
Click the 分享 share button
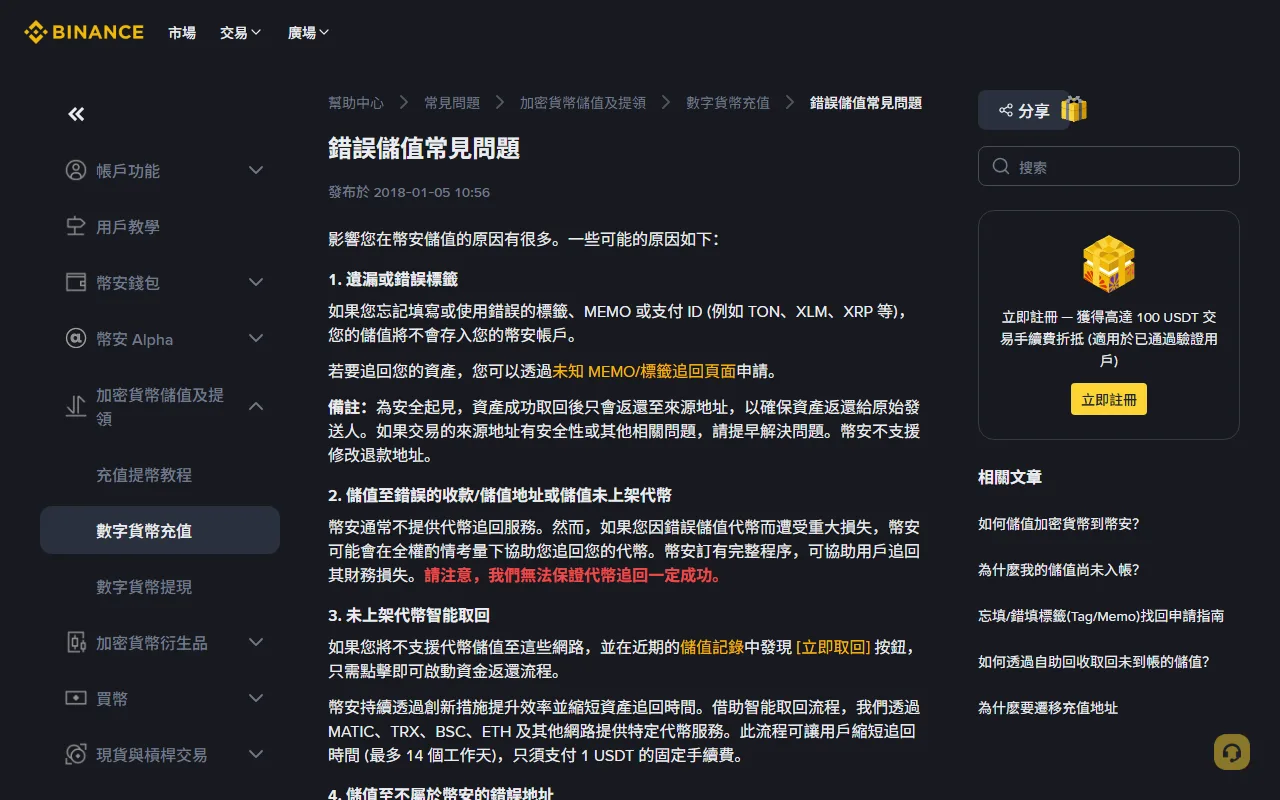point(1024,110)
